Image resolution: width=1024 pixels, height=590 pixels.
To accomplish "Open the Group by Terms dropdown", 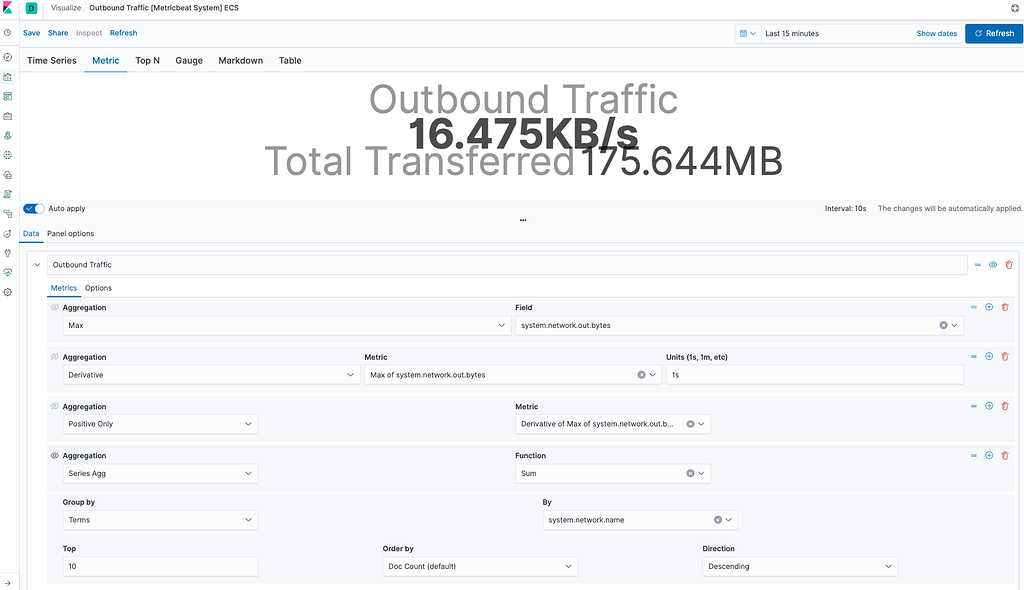I will (160, 519).
